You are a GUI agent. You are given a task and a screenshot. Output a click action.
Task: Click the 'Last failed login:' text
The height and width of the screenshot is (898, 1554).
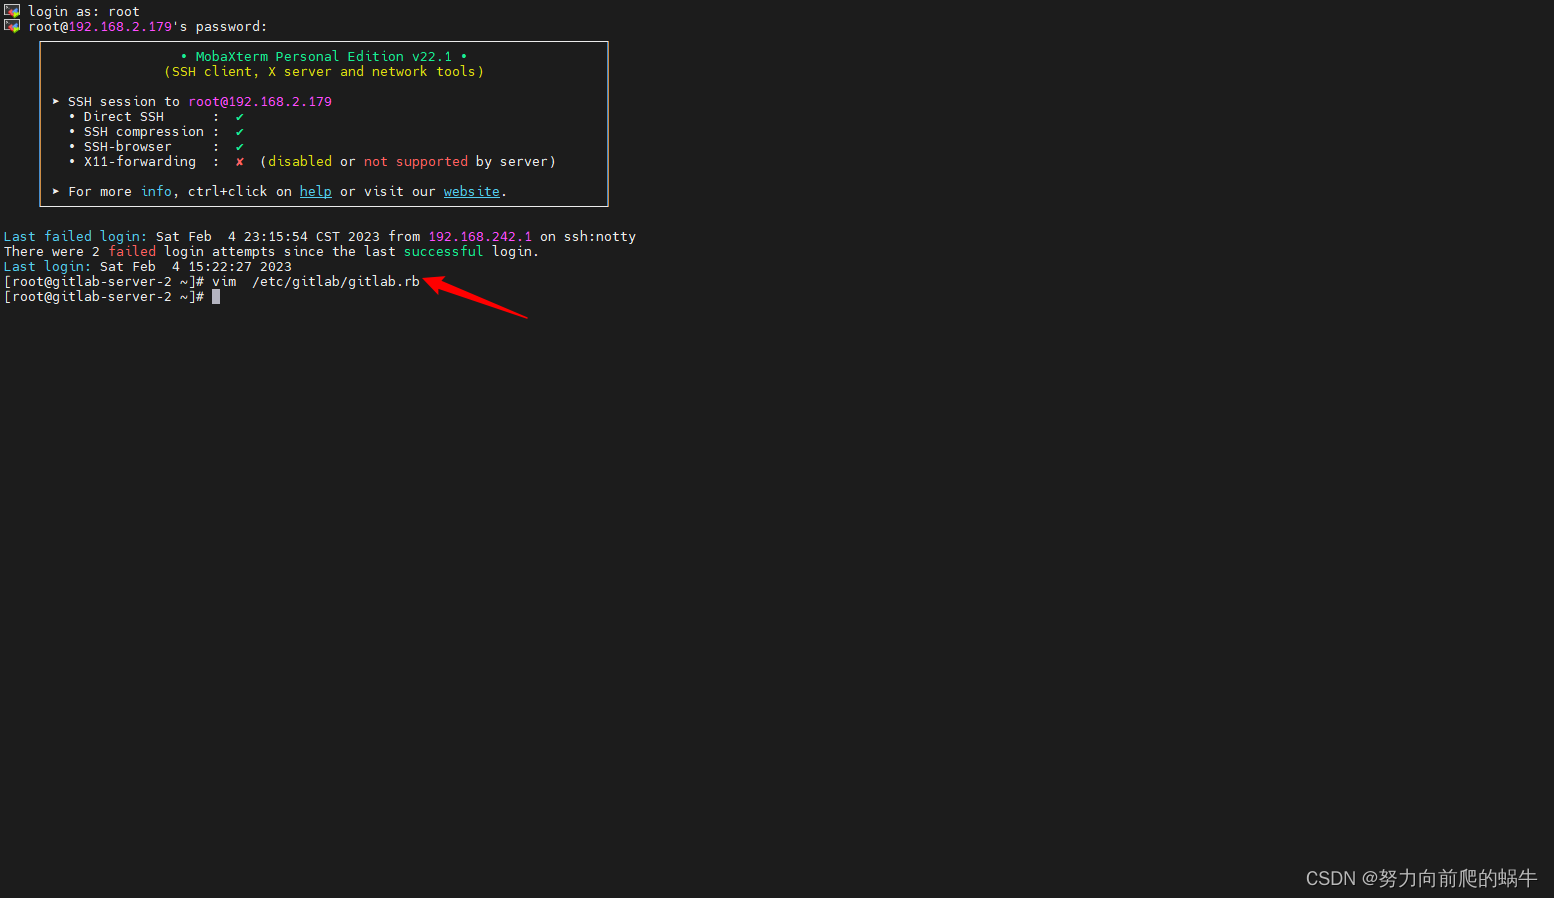[75, 237]
